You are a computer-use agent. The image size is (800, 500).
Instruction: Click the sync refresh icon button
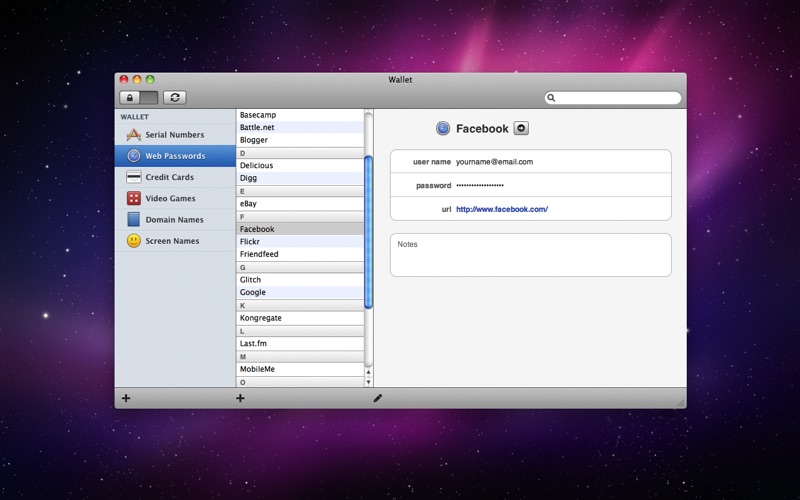(175, 97)
